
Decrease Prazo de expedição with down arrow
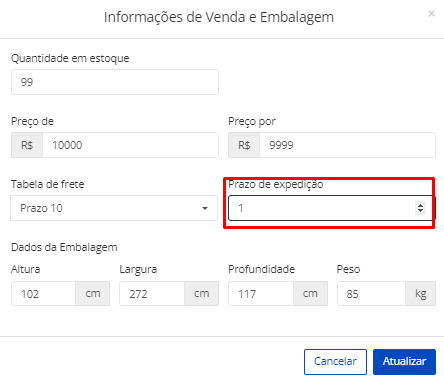pyautogui.click(x=420, y=211)
